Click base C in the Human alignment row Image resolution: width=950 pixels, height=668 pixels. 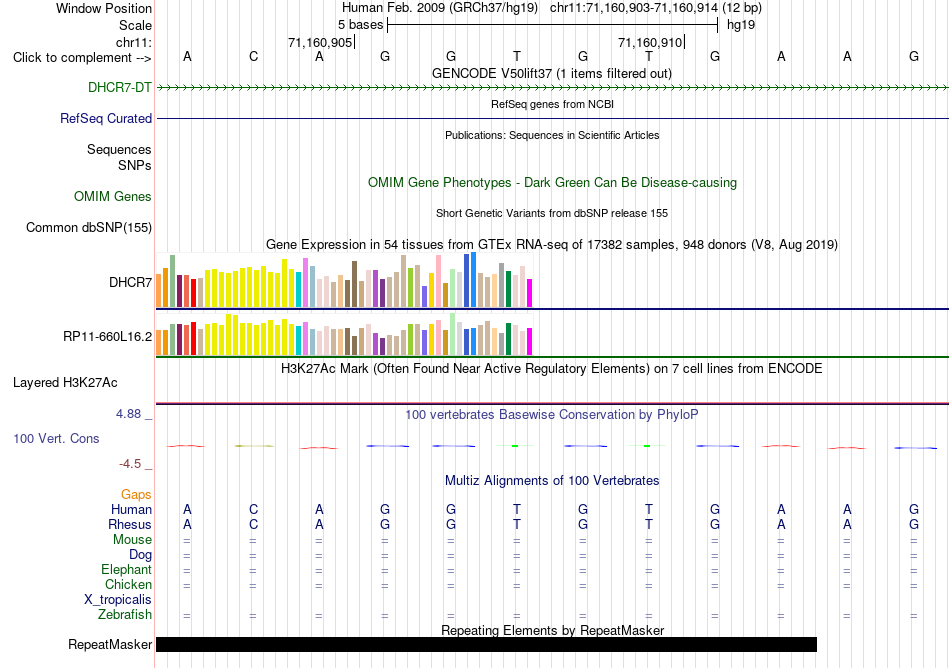tap(253, 509)
